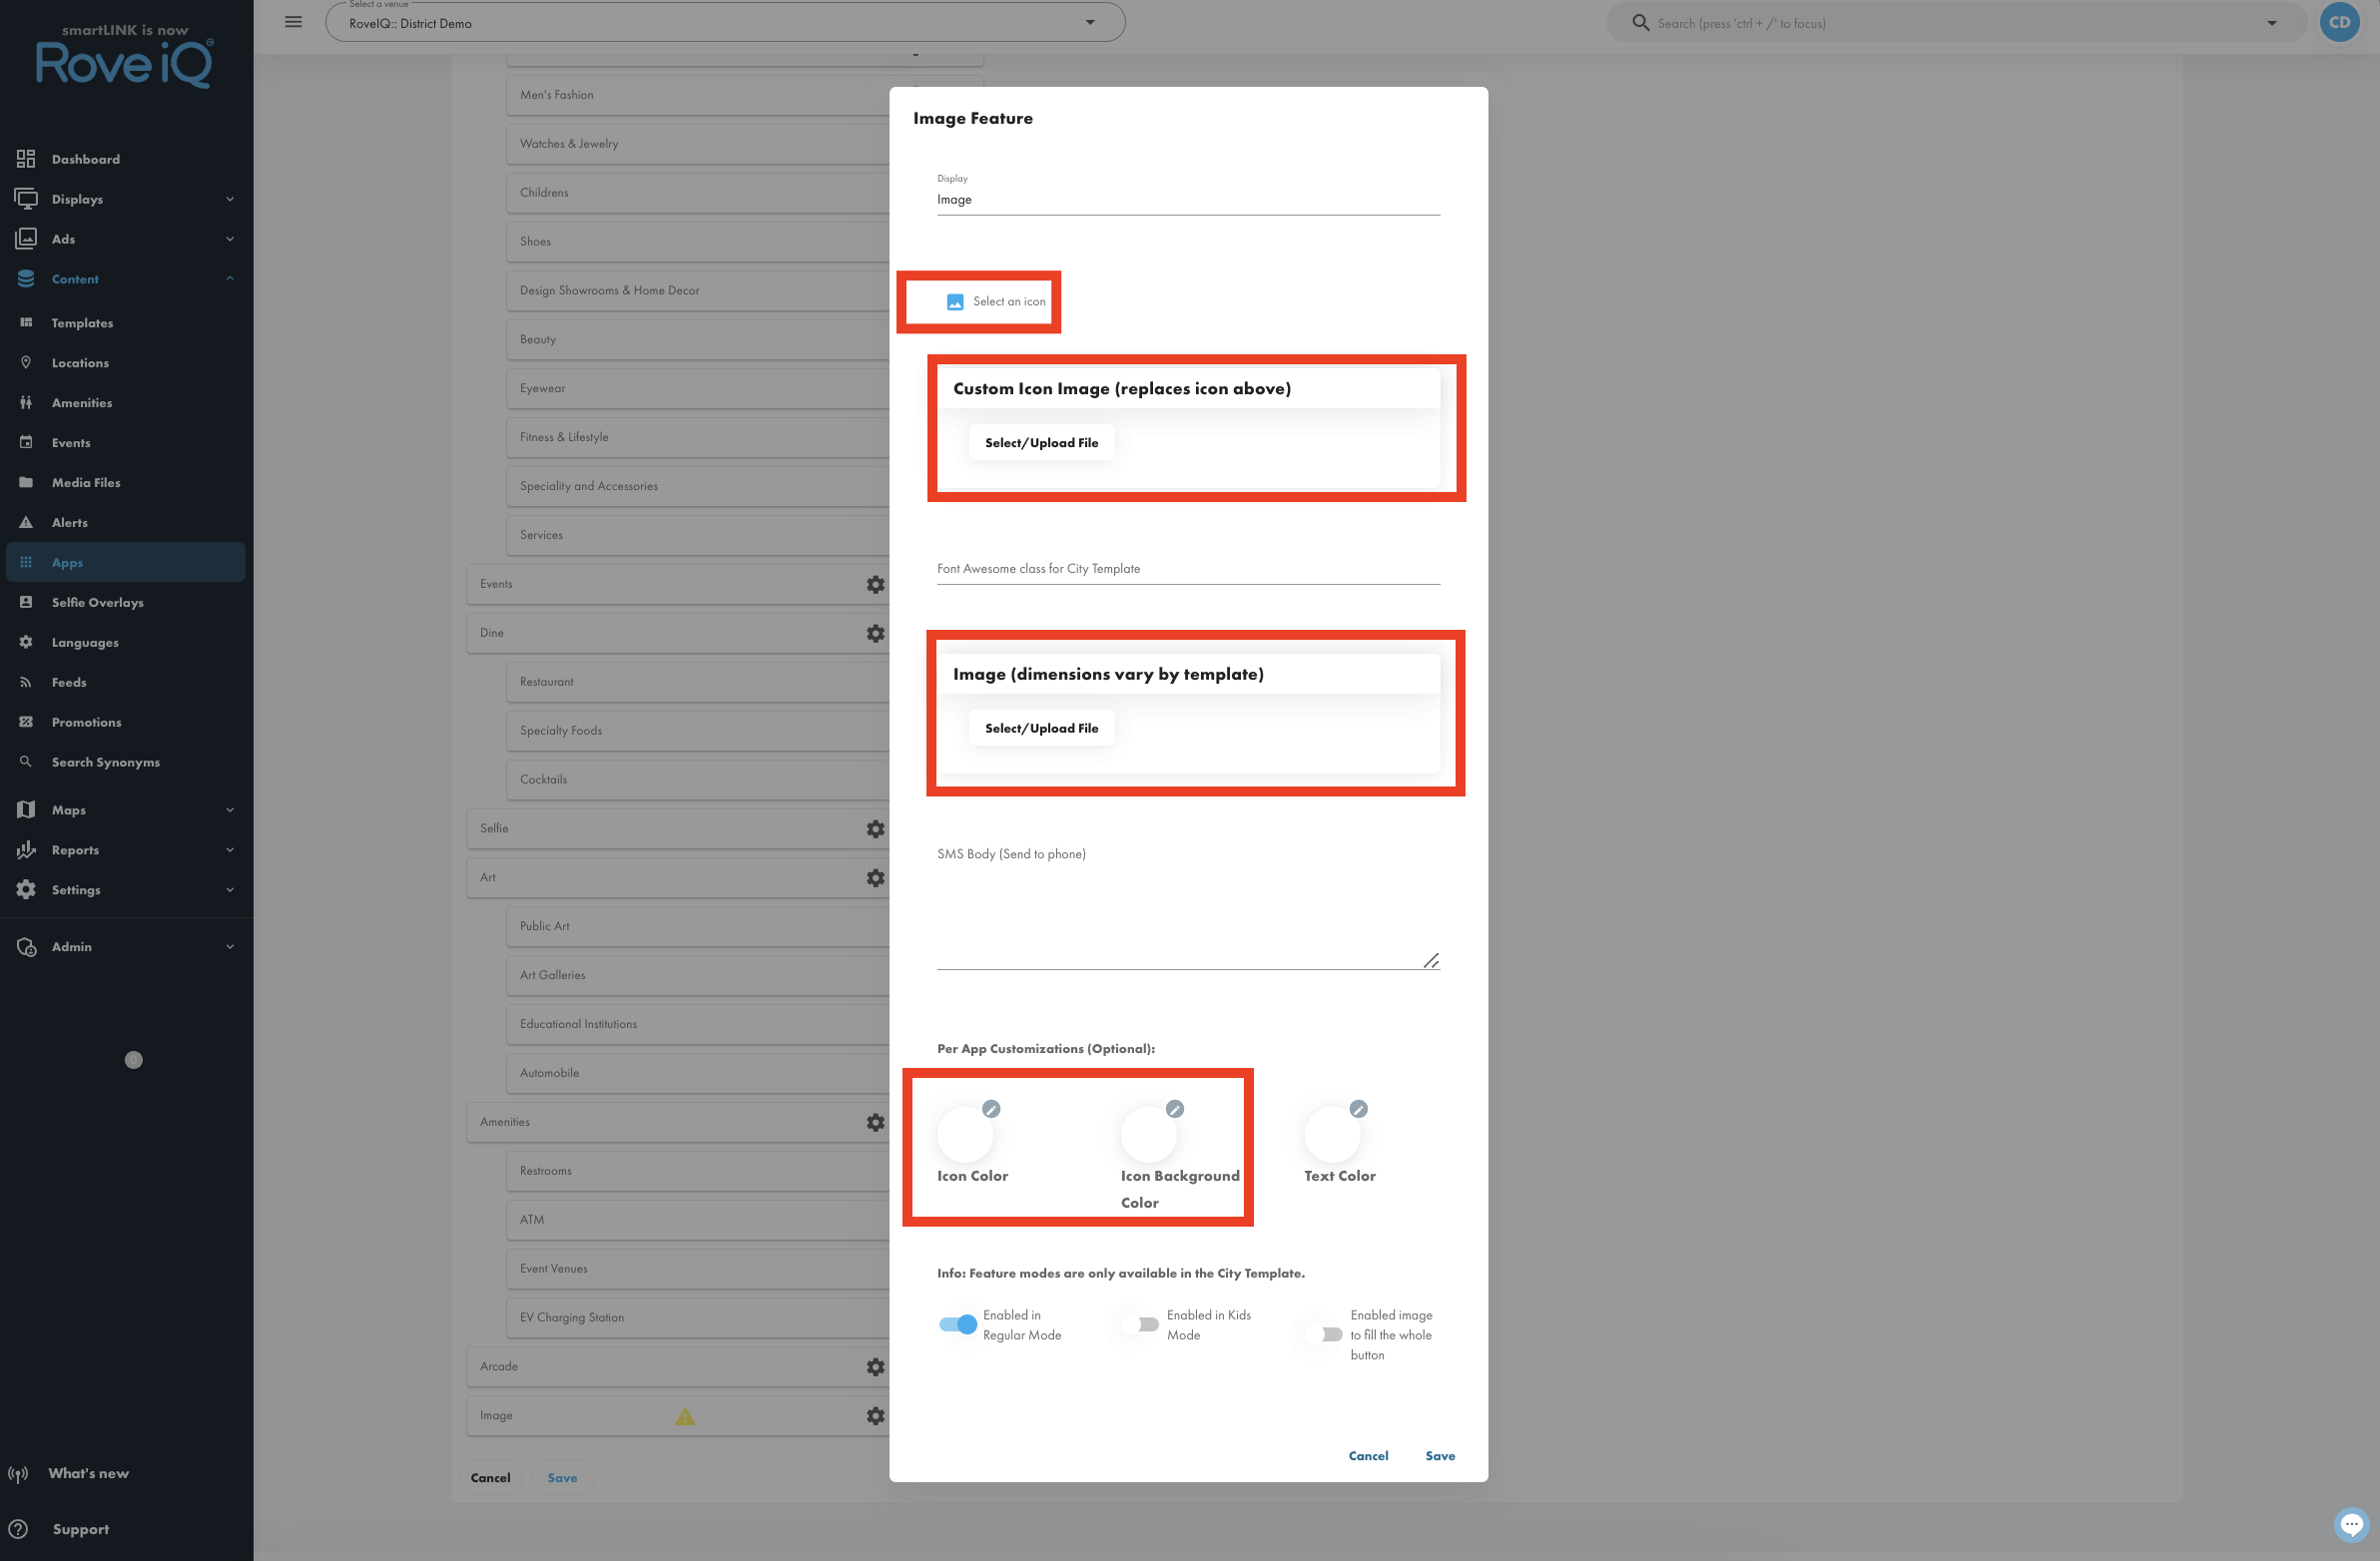Open the venue selector dropdown arrow
This screenshot has width=2380, height=1561.
click(x=1090, y=23)
